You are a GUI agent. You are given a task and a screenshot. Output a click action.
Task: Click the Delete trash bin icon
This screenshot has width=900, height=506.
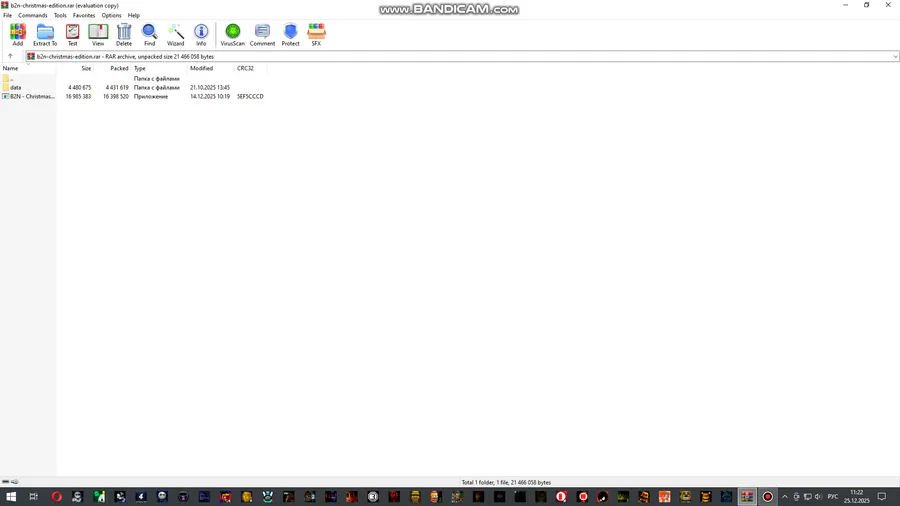click(x=124, y=34)
